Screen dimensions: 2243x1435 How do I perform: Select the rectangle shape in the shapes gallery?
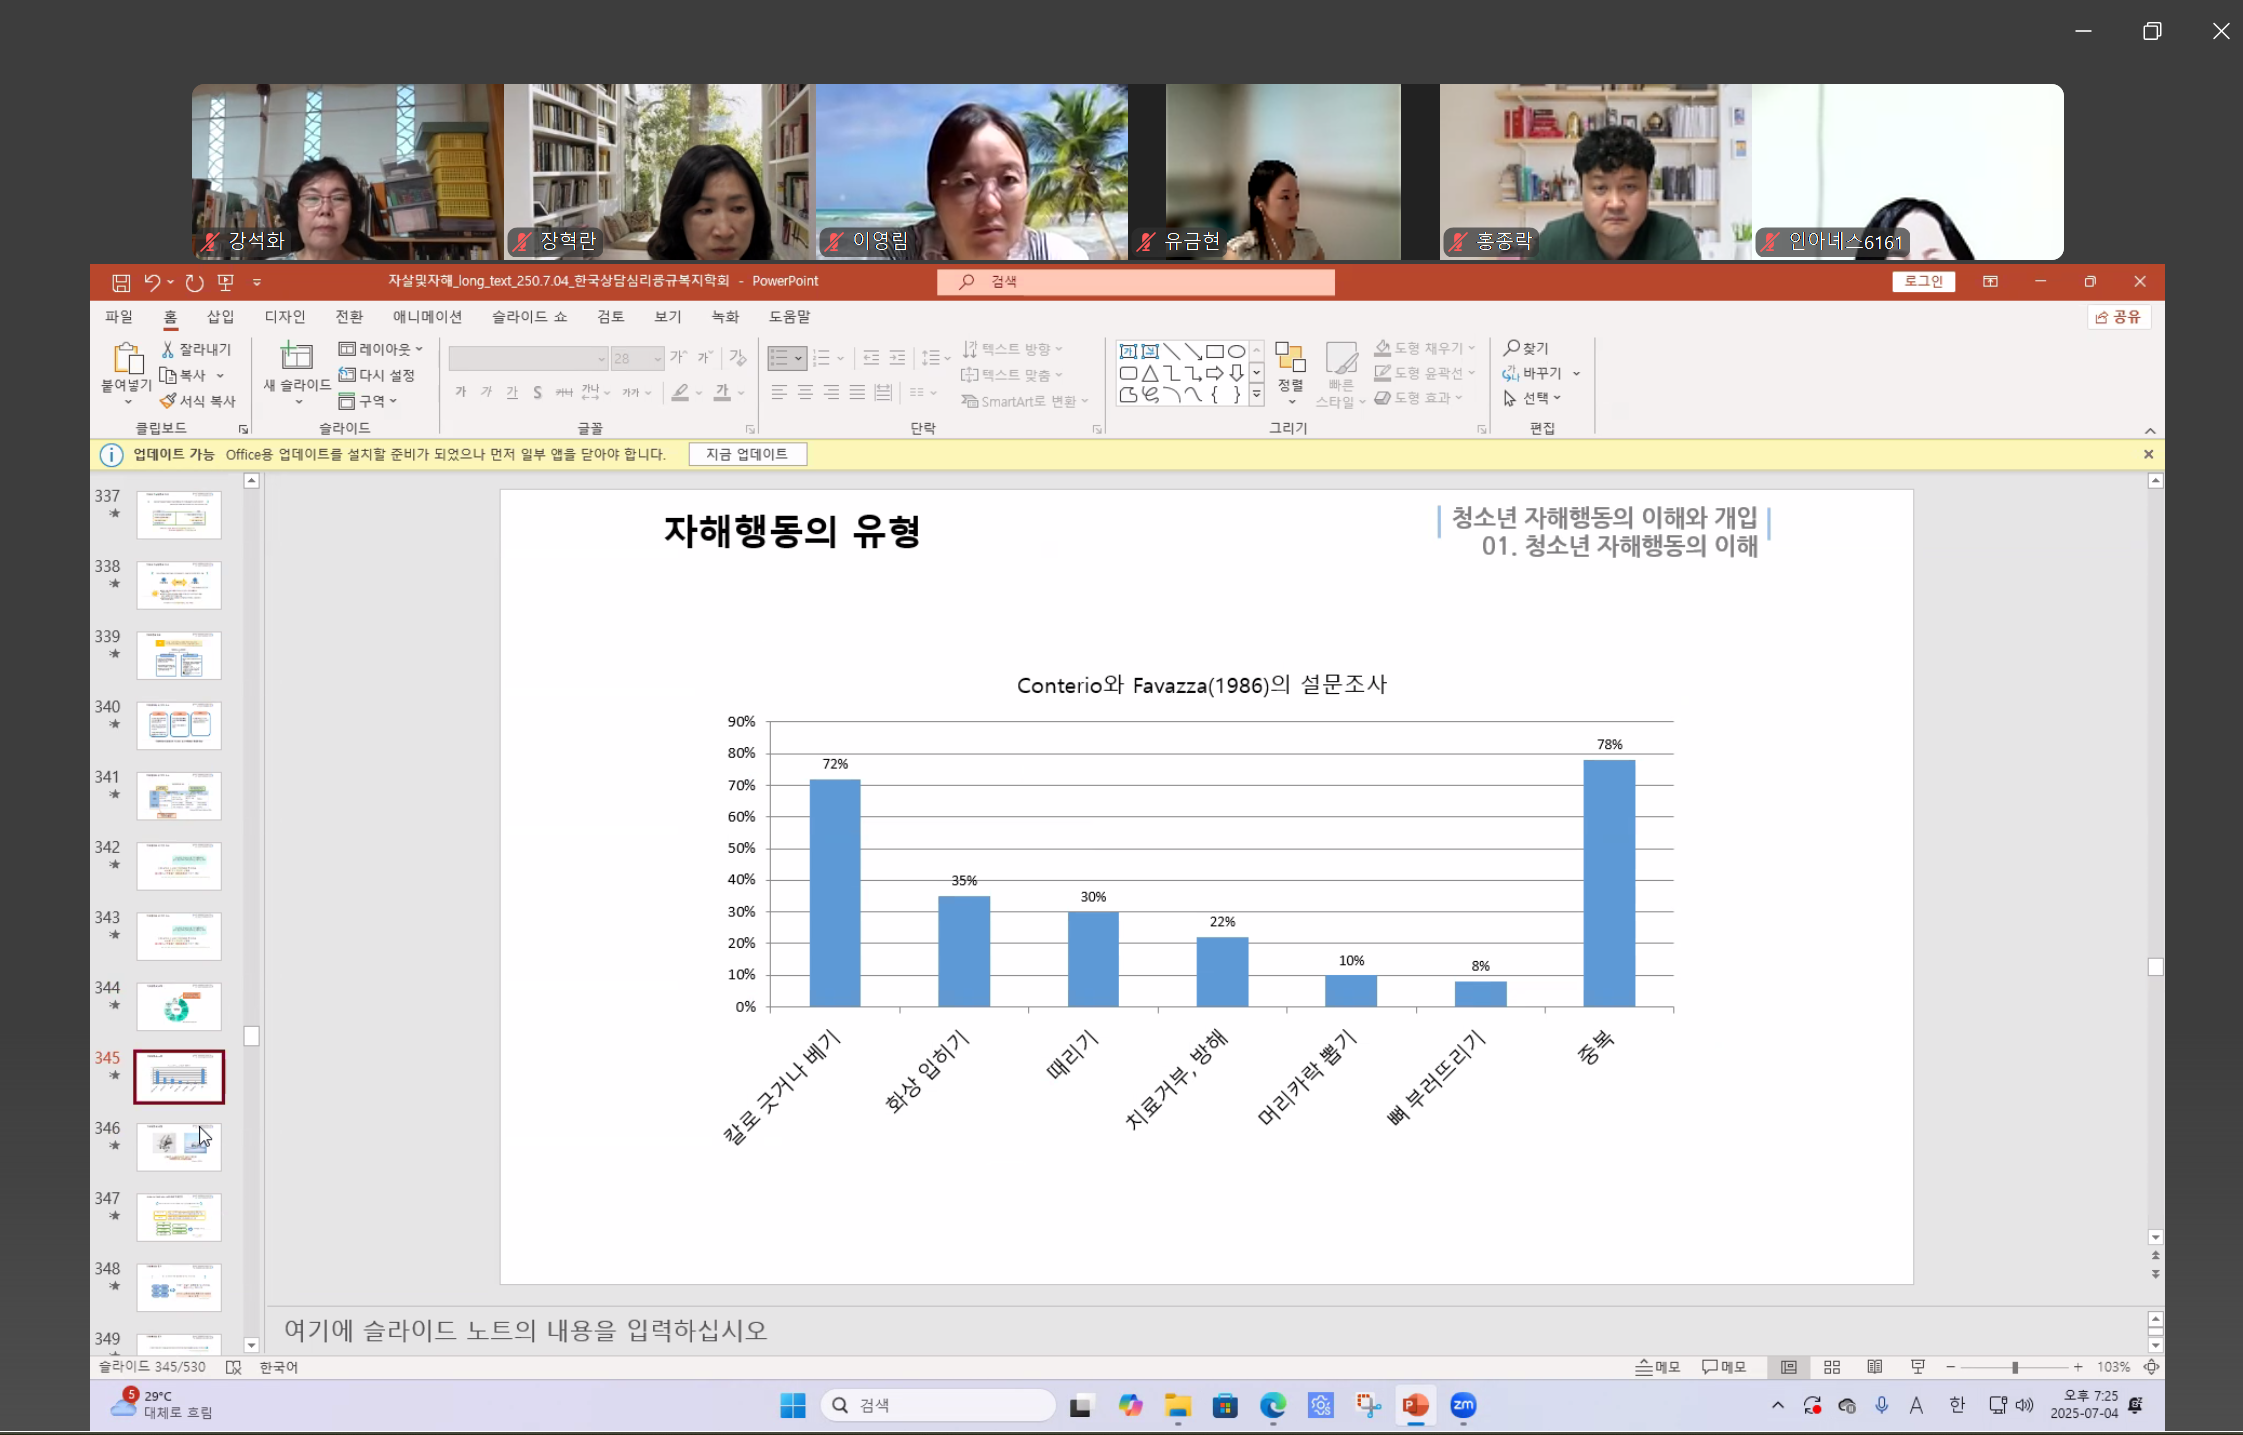click(1214, 351)
